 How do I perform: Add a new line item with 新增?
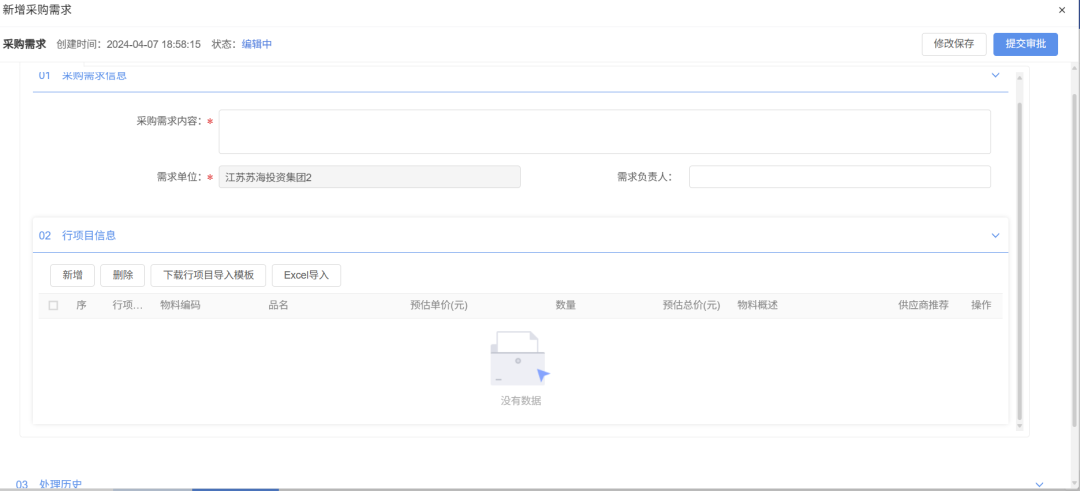pyautogui.click(x=72, y=275)
